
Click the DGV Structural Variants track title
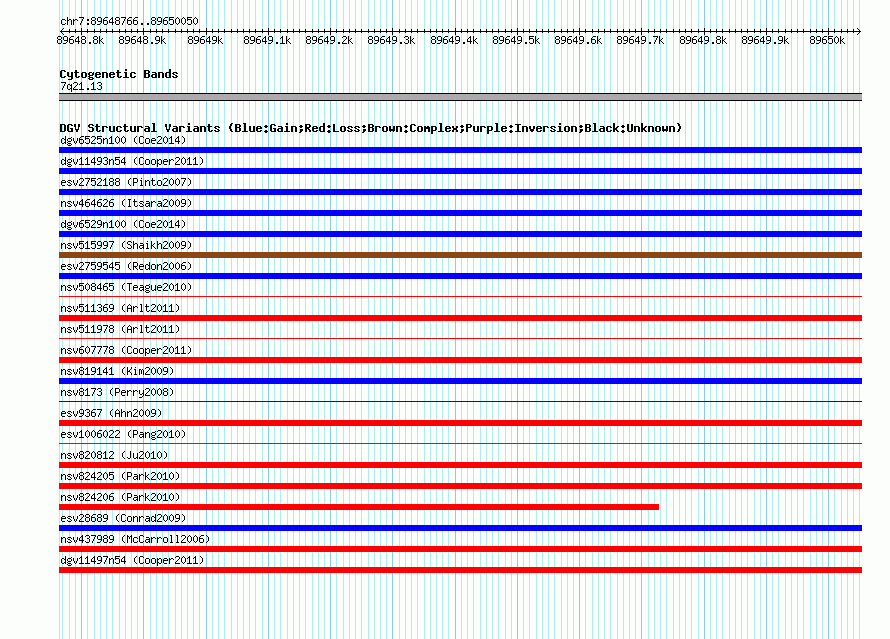(370, 128)
